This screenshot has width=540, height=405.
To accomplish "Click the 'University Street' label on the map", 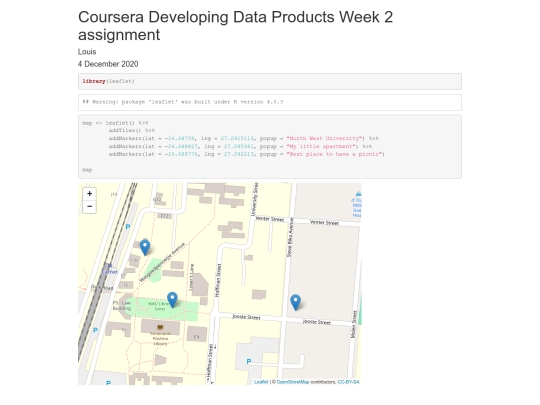I will click(x=255, y=199).
